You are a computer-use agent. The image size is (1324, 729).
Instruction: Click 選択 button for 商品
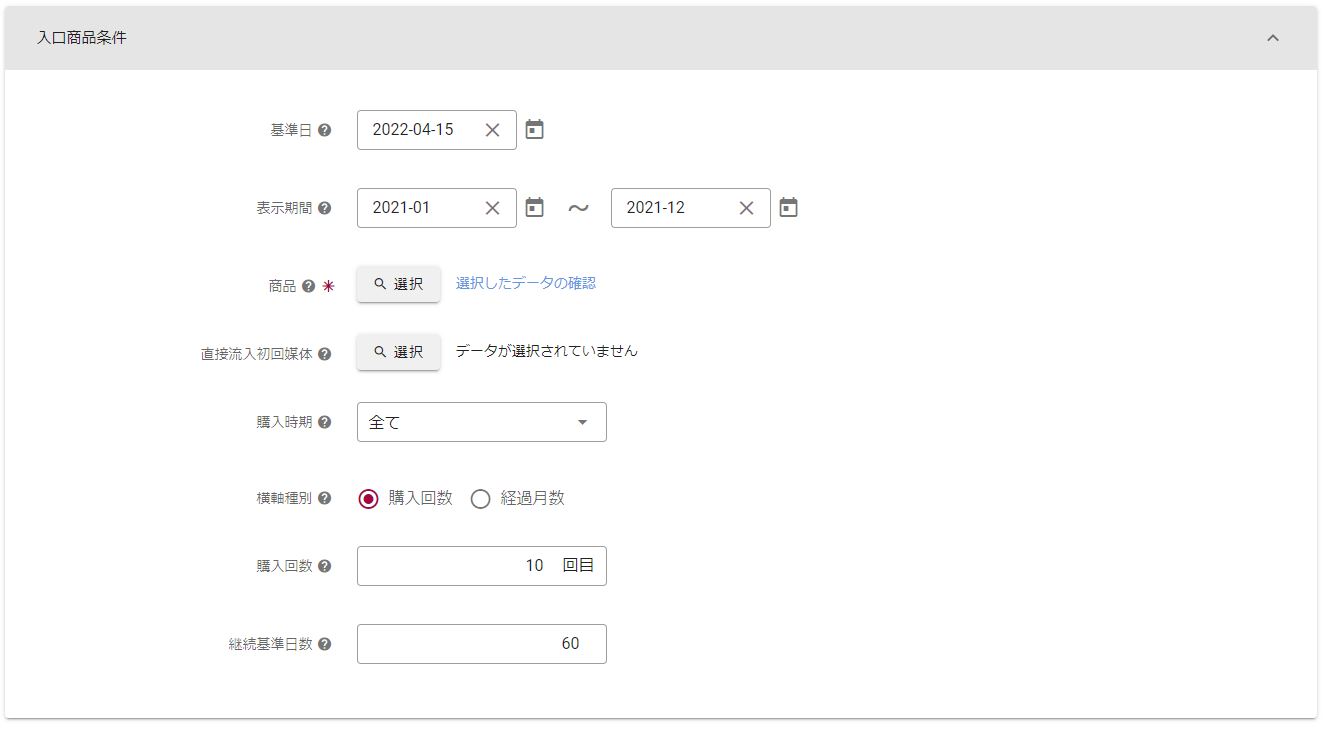[x=398, y=284]
